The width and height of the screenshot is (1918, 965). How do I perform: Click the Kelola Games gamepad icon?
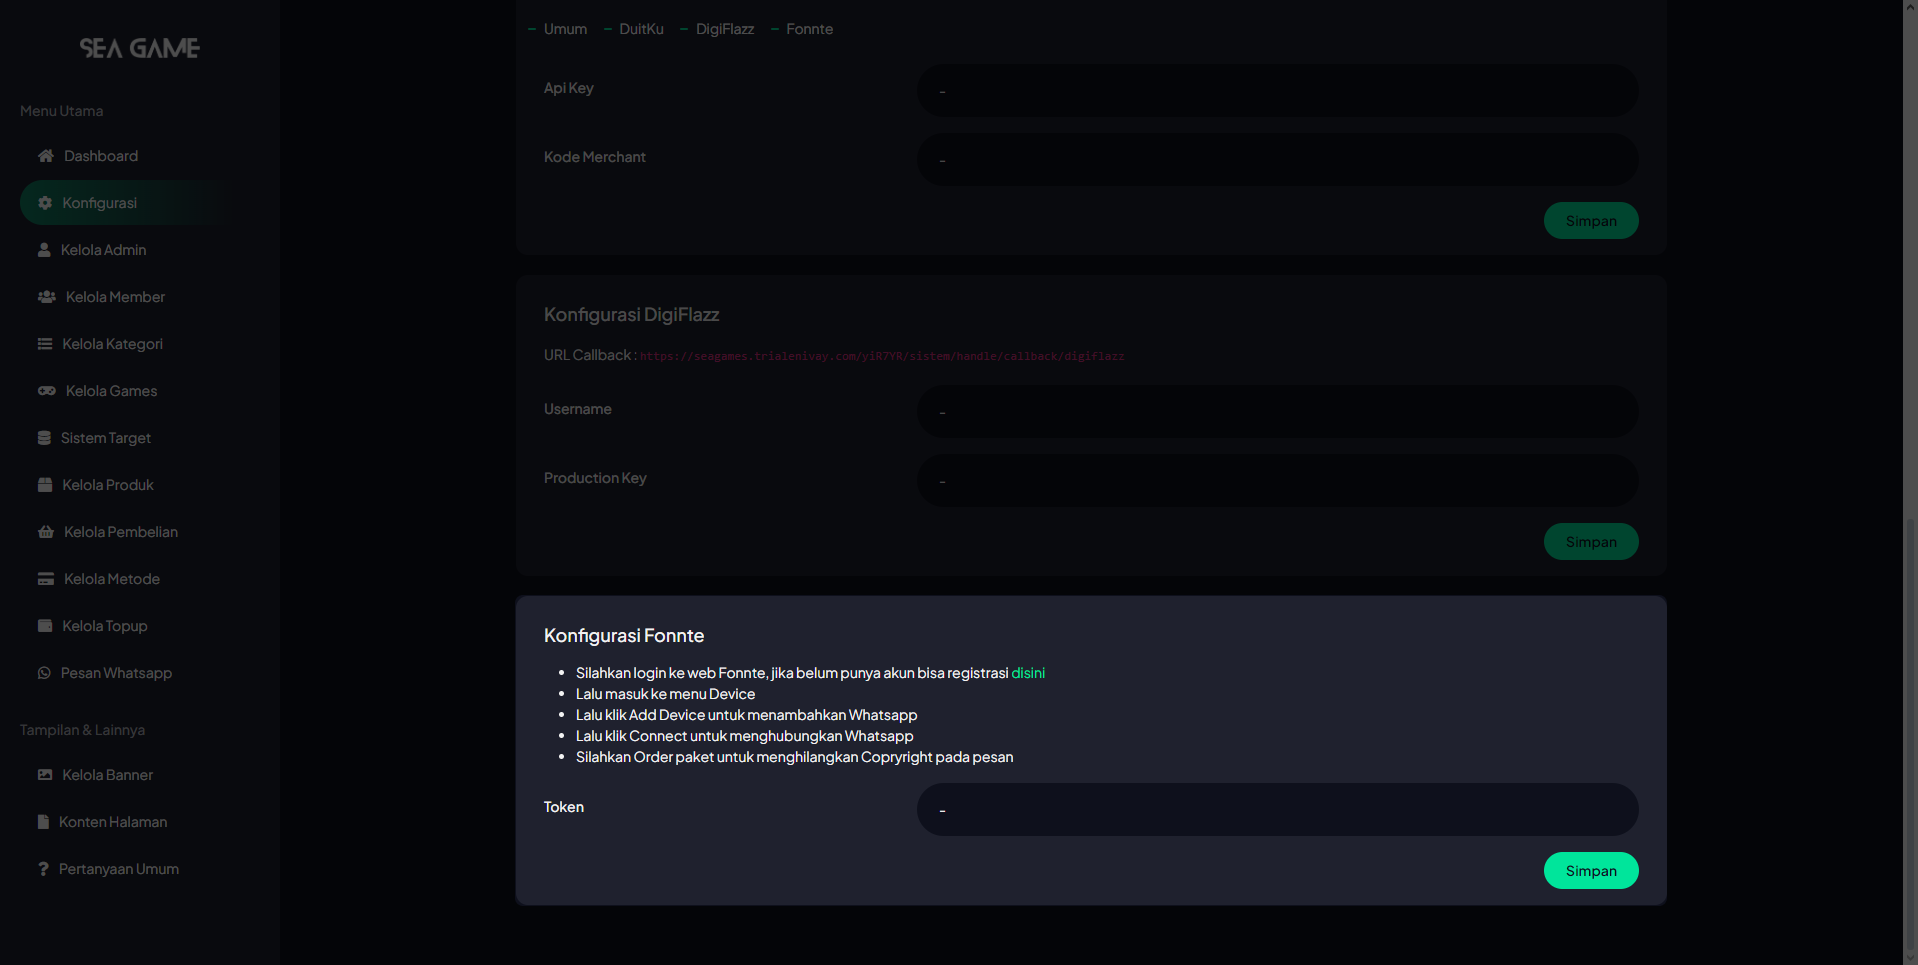[47, 391]
